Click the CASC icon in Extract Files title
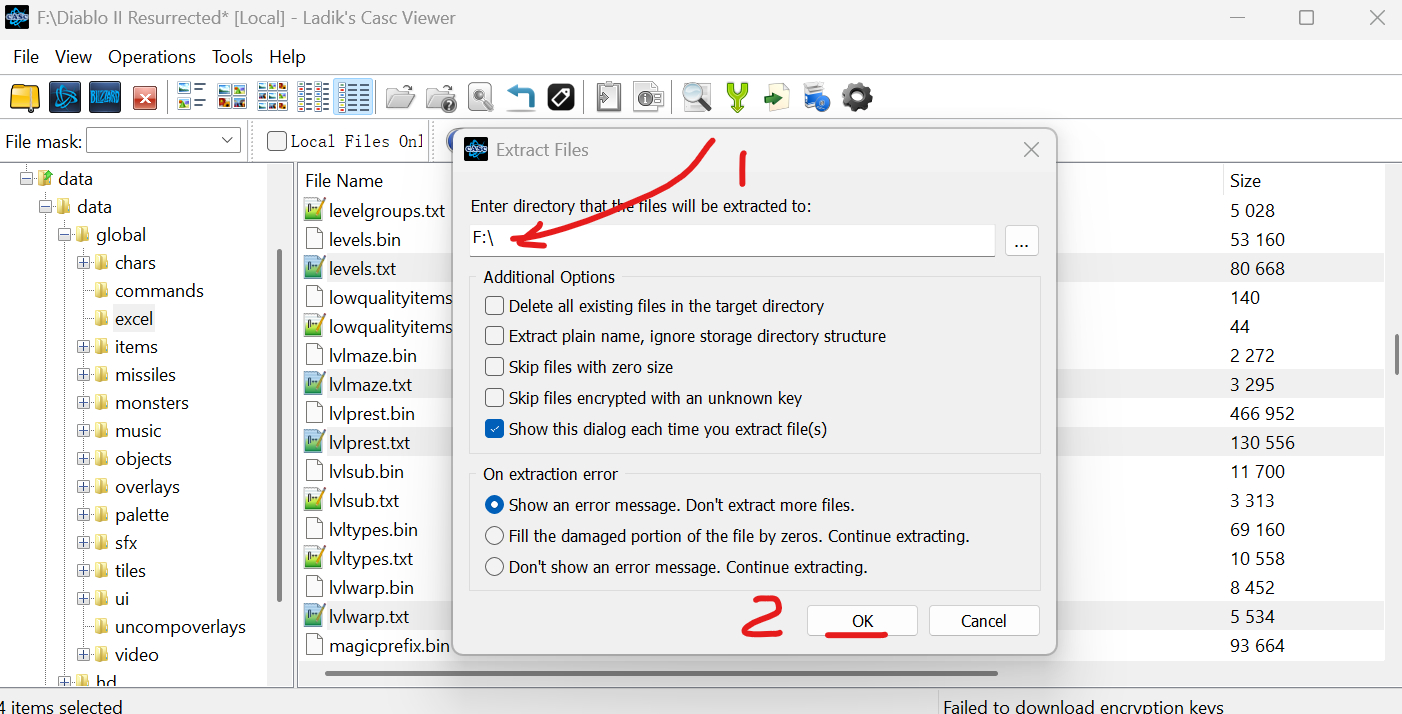The width and height of the screenshot is (1402, 714). coord(477,149)
